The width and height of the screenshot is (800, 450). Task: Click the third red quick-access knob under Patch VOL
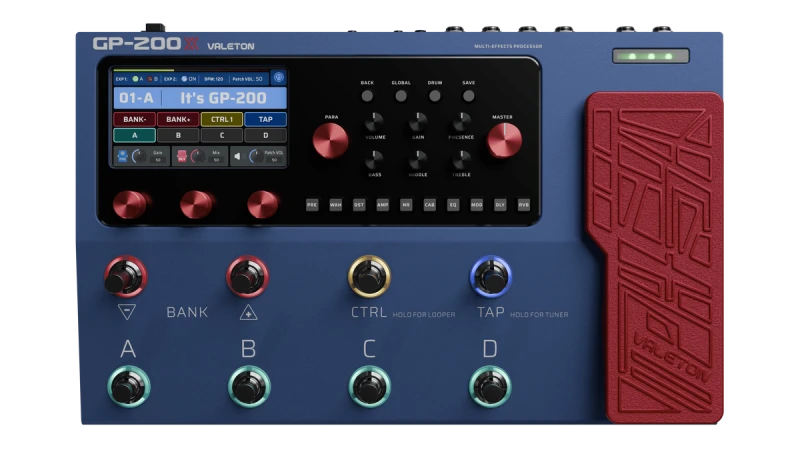coord(263,205)
